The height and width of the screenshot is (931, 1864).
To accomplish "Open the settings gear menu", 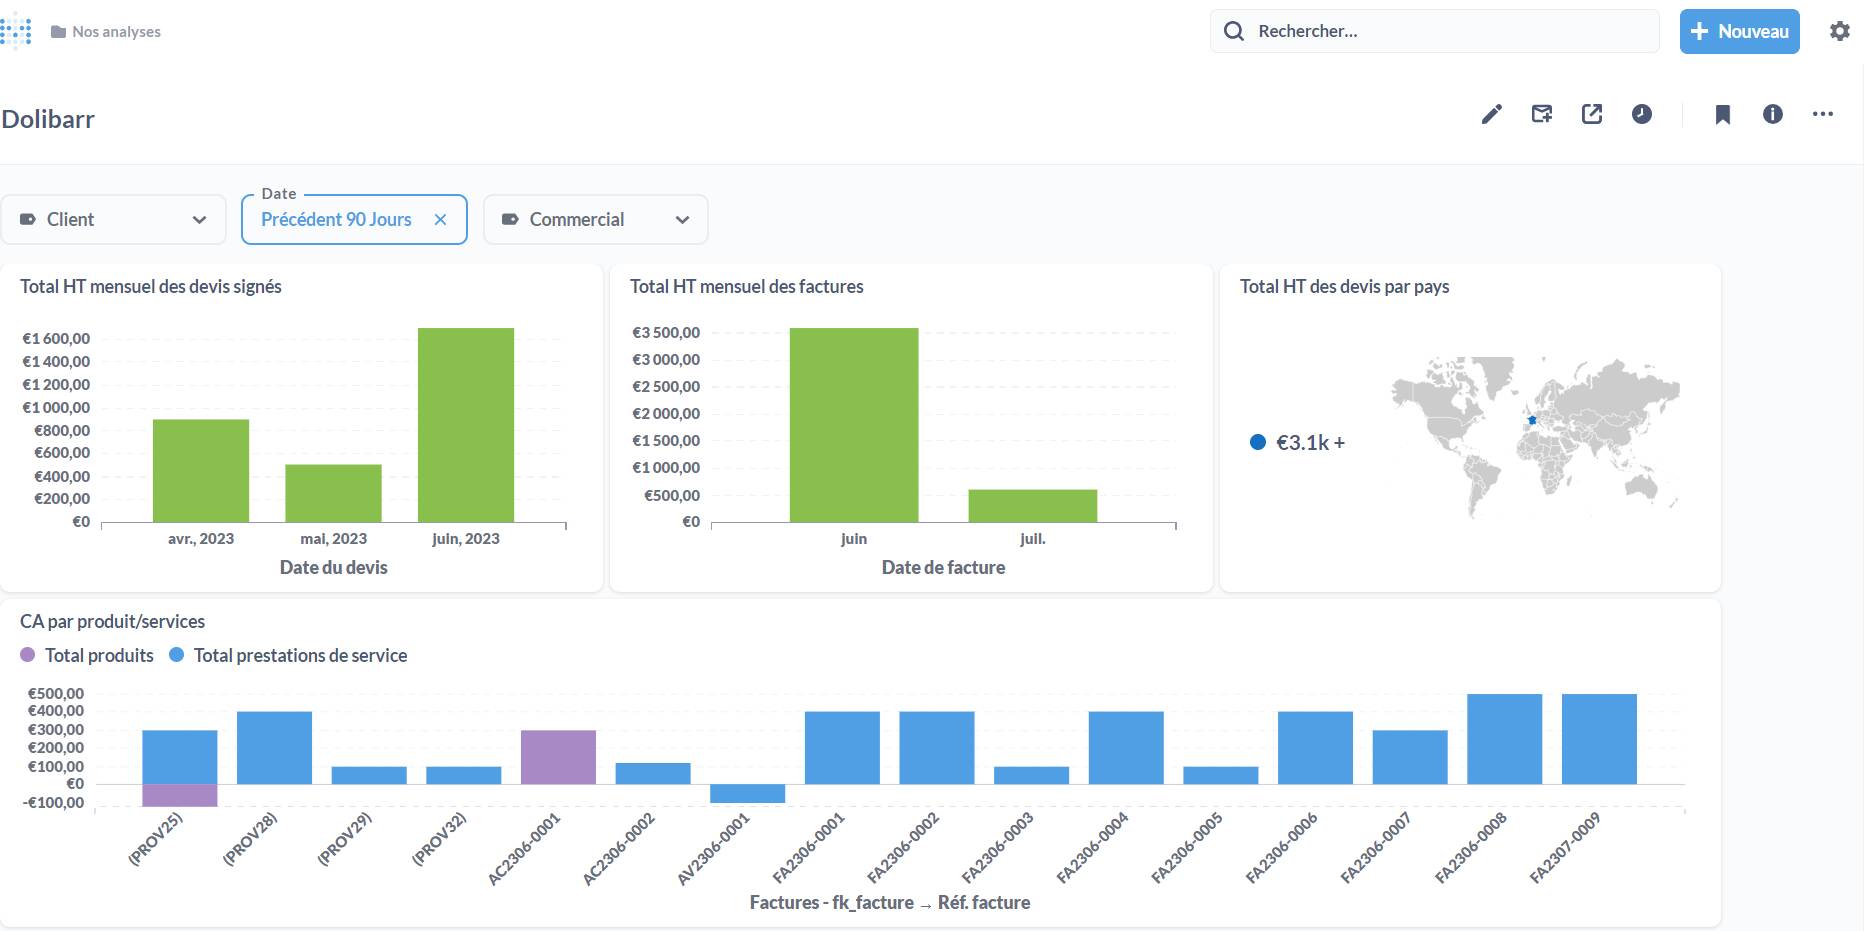I will [x=1839, y=31].
